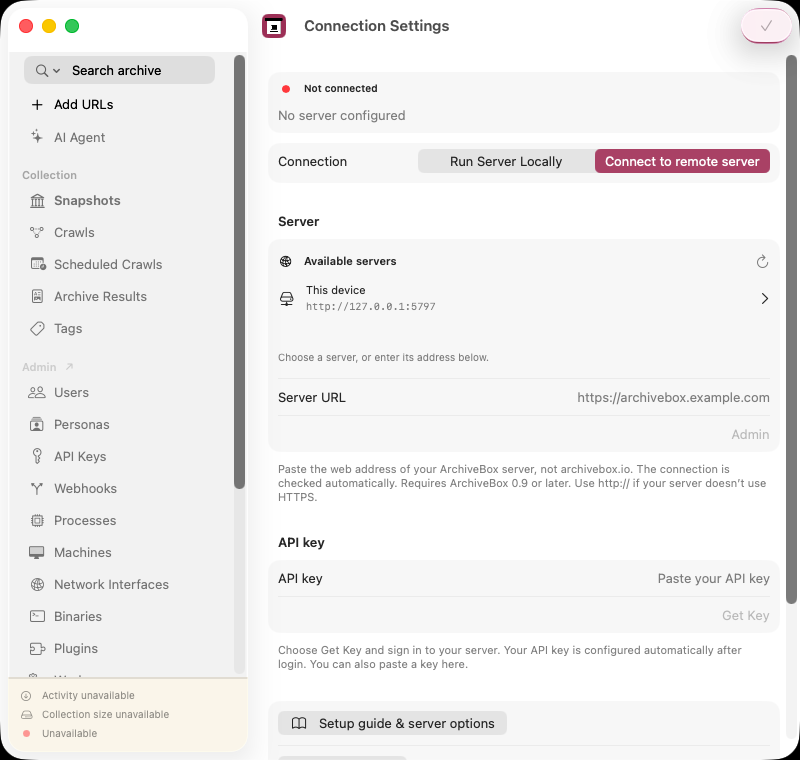This screenshot has width=800, height=760.
Task: Click the 'Not connected' status text
Action: (x=341, y=88)
